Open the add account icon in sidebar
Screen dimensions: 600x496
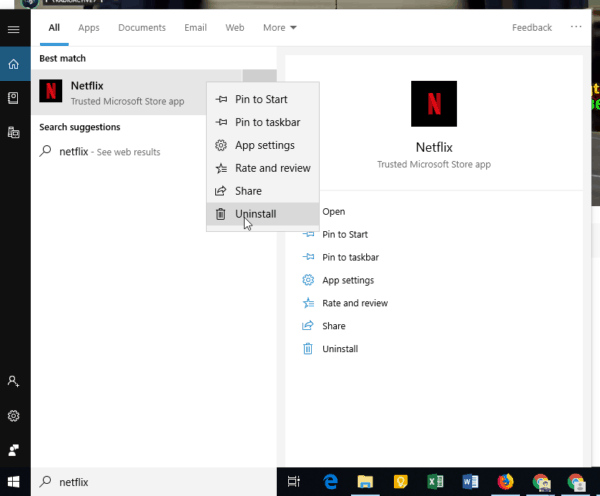[x=13, y=381]
